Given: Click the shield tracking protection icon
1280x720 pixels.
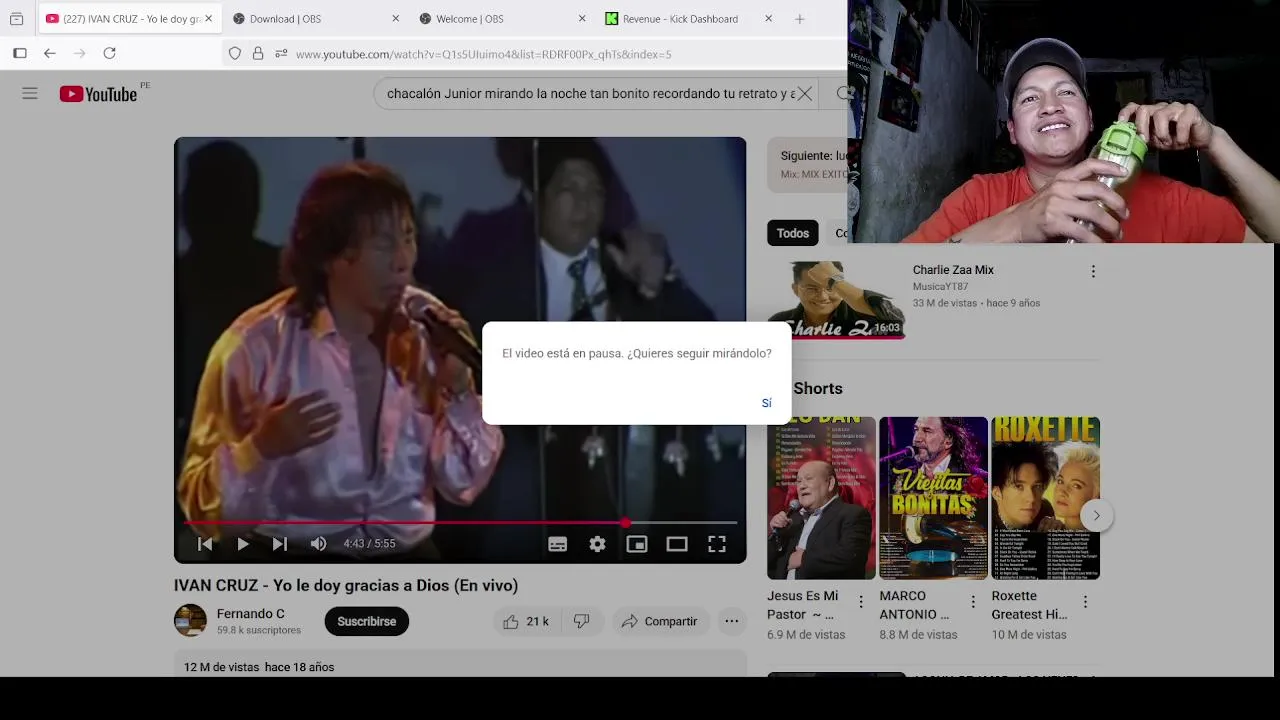Looking at the screenshot, I should 235,54.
